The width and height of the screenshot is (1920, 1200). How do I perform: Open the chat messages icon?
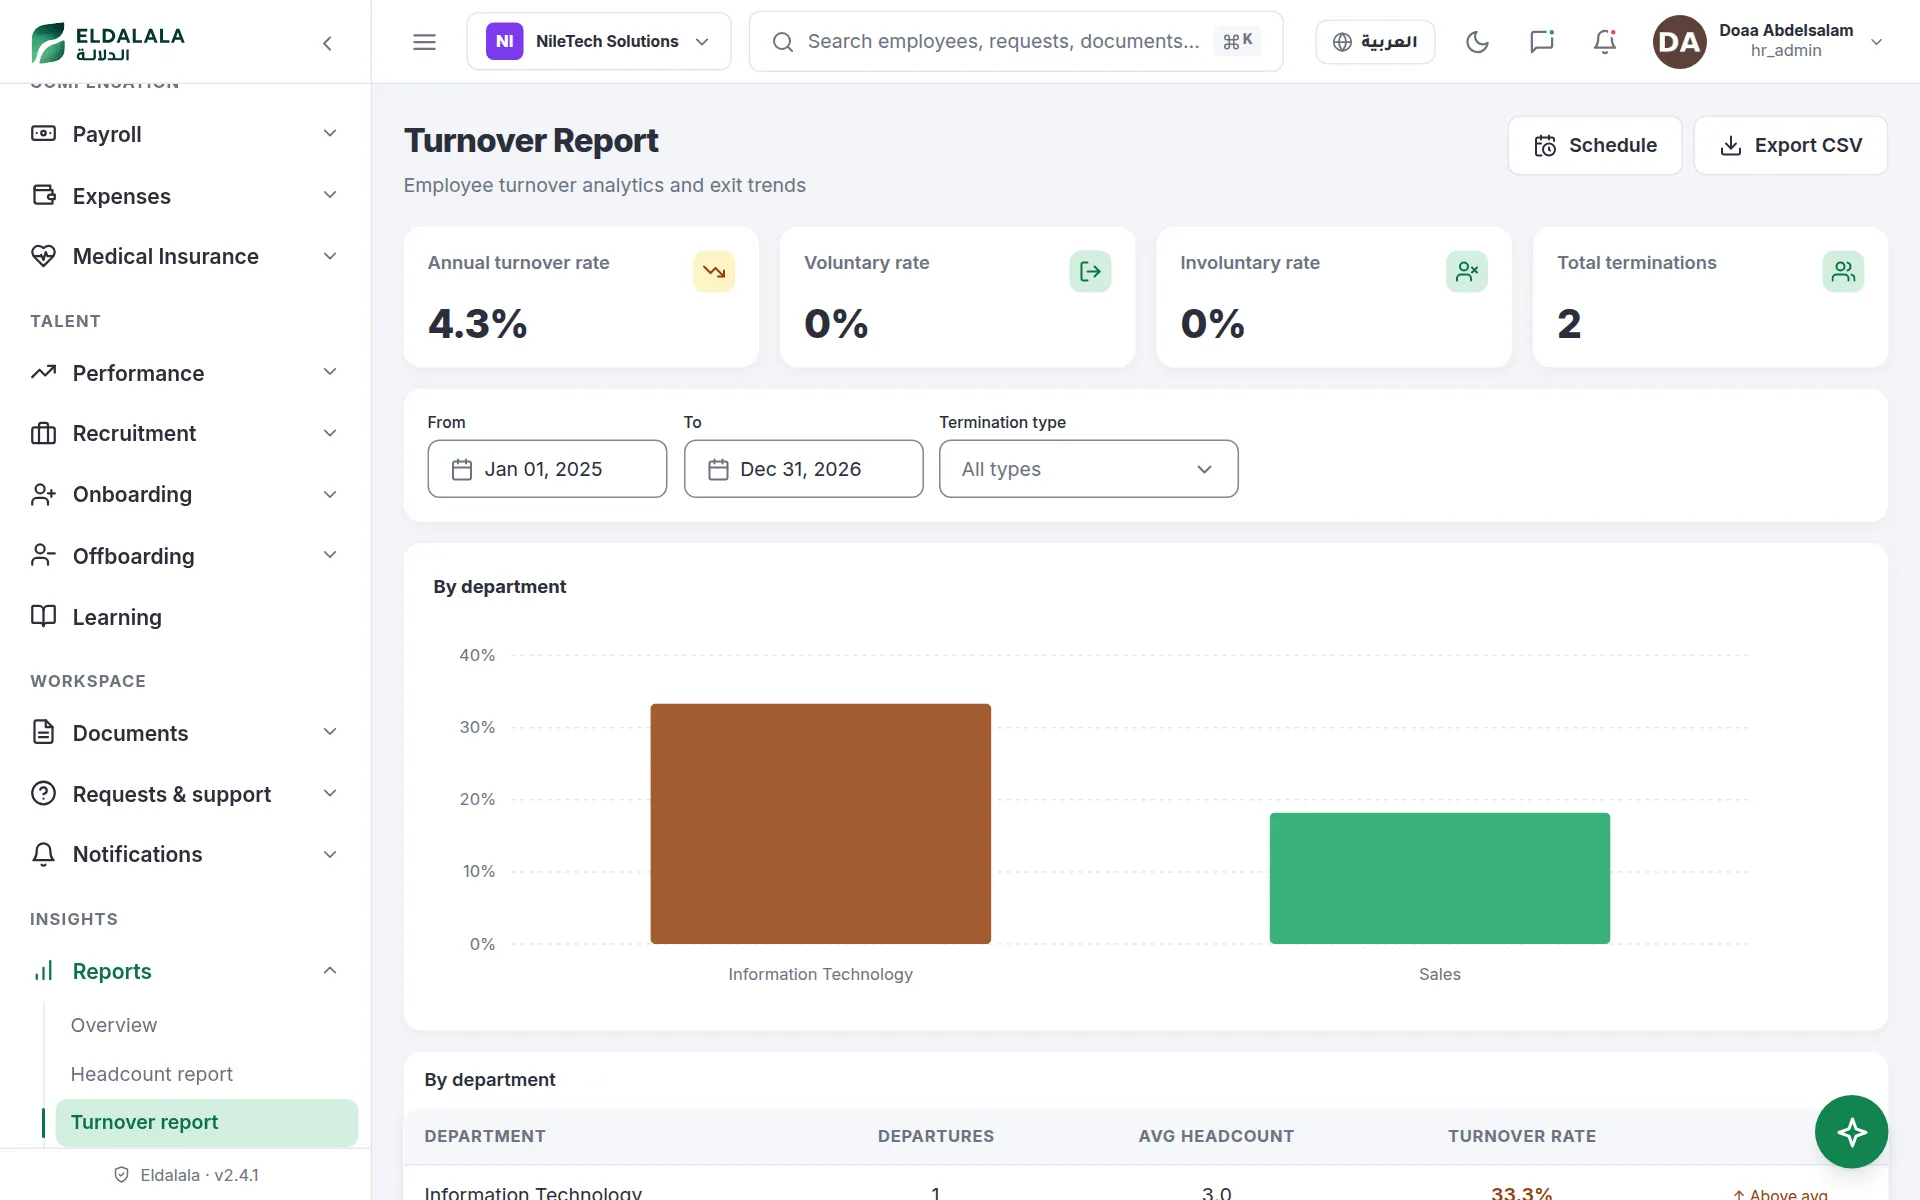click(x=1541, y=42)
